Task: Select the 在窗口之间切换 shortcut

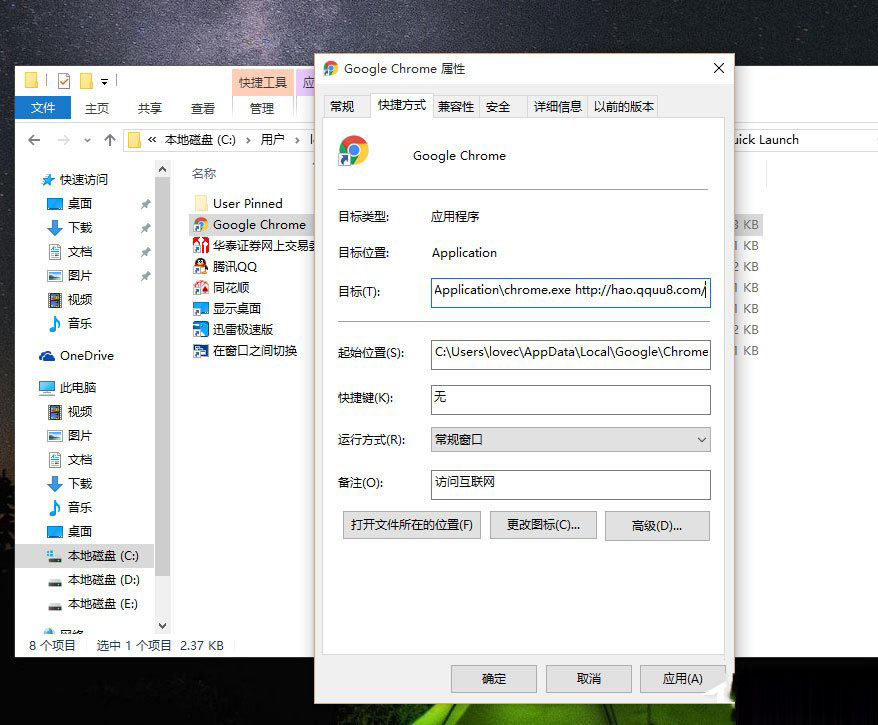Action: tap(245, 351)
